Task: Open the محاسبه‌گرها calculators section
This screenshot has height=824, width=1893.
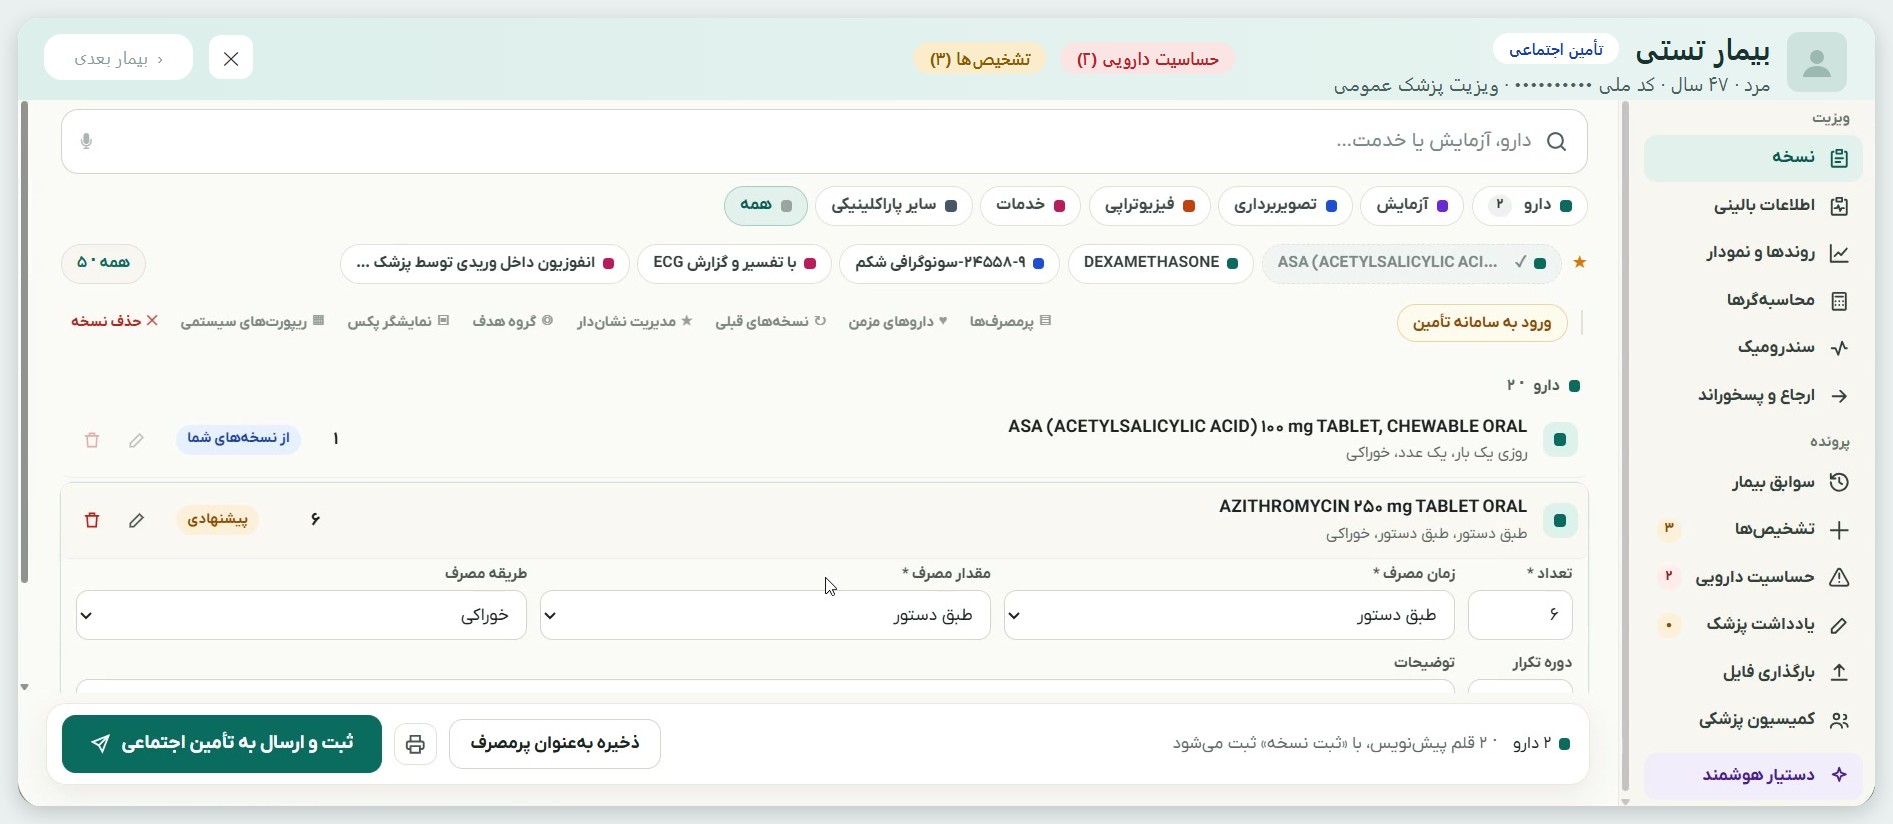Action: pos(1753,300)
